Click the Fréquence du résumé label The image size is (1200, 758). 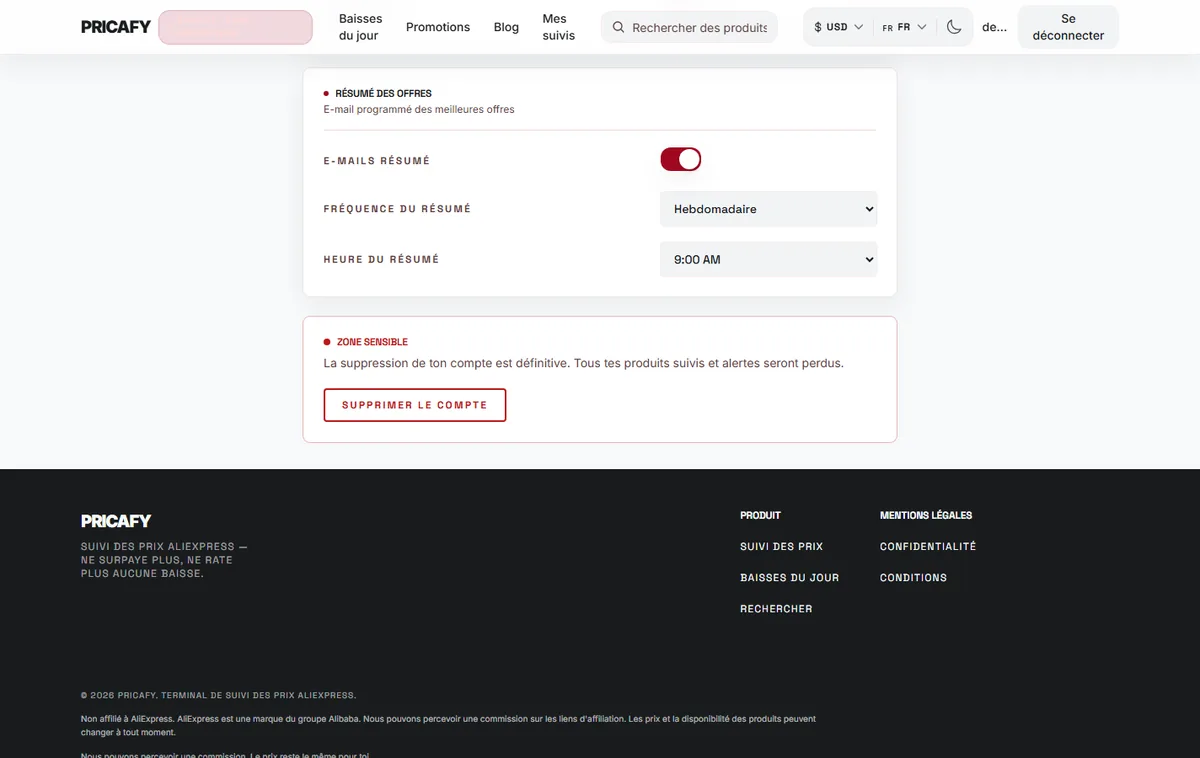(397, 209)
